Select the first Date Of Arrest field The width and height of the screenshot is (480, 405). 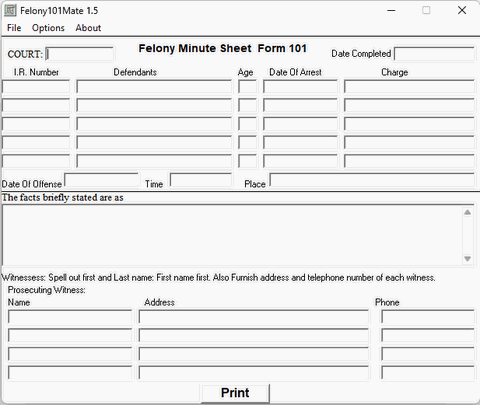point(300,86)
